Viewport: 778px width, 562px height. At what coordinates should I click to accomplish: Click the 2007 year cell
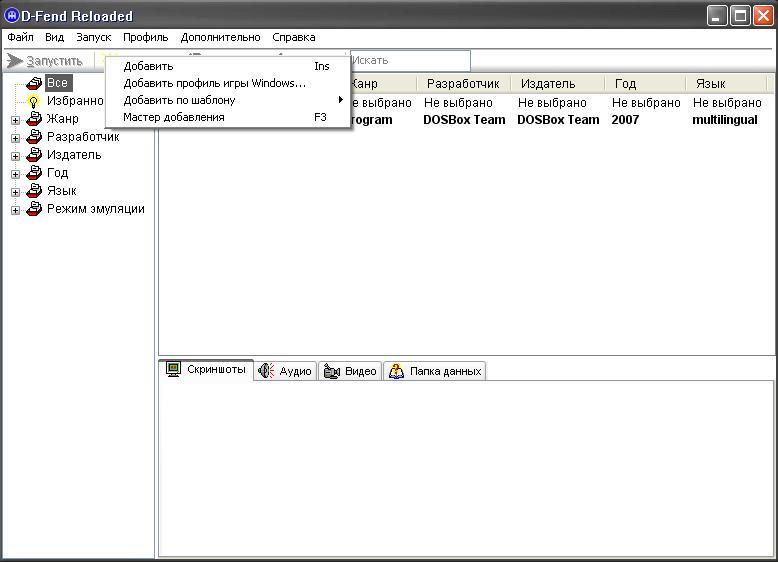click(625, 120)
